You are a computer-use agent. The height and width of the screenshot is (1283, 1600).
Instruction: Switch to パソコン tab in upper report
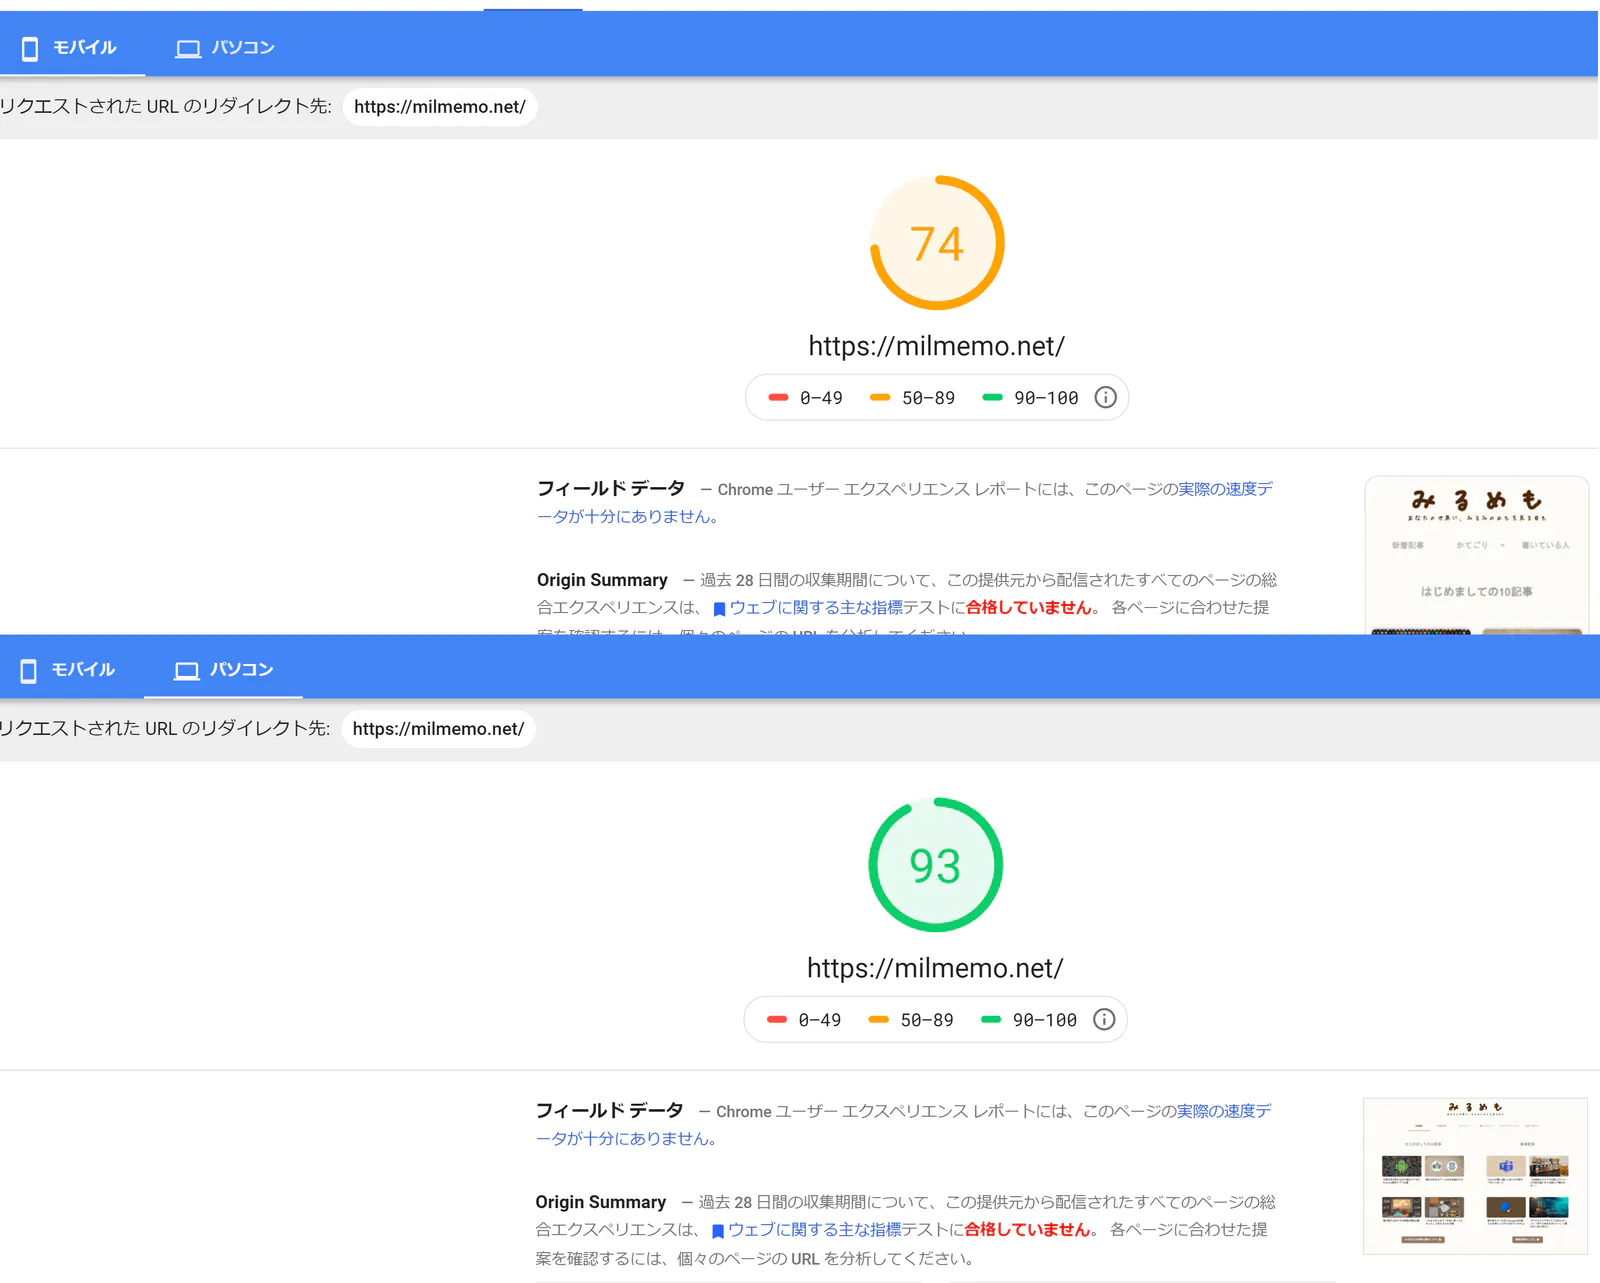coord(225,48)
